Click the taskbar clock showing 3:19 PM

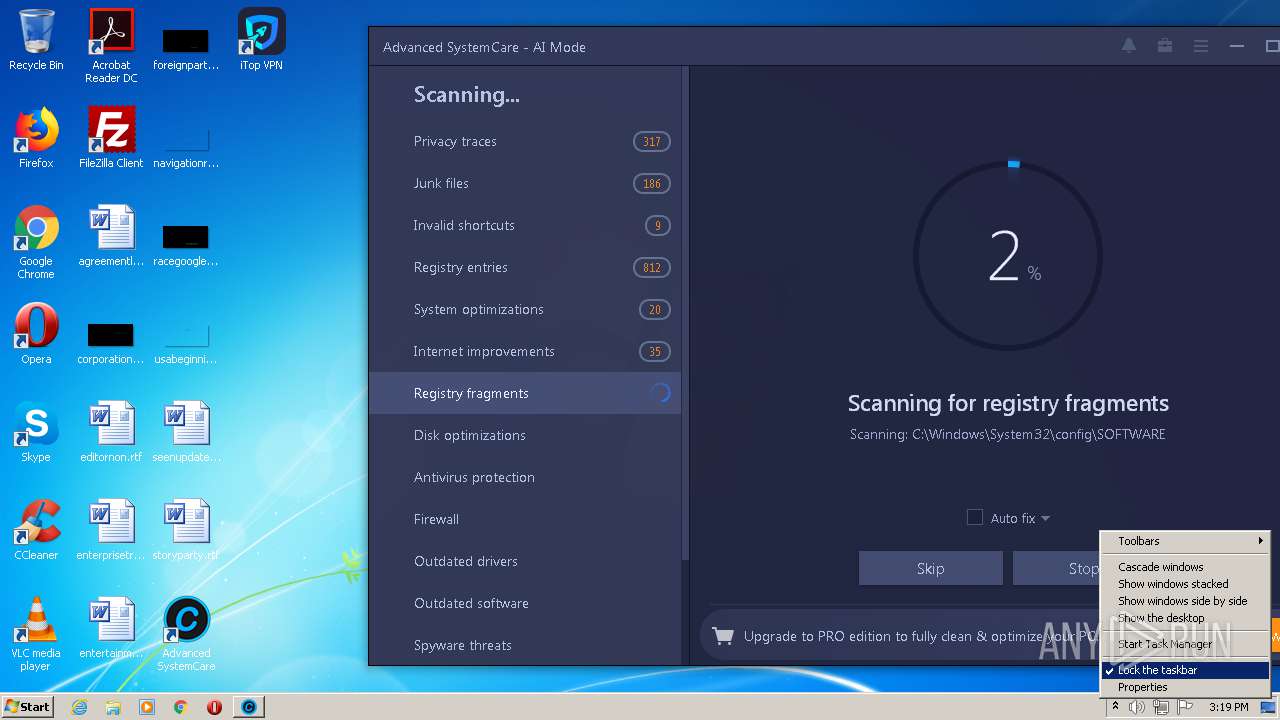click(1228, 707)
